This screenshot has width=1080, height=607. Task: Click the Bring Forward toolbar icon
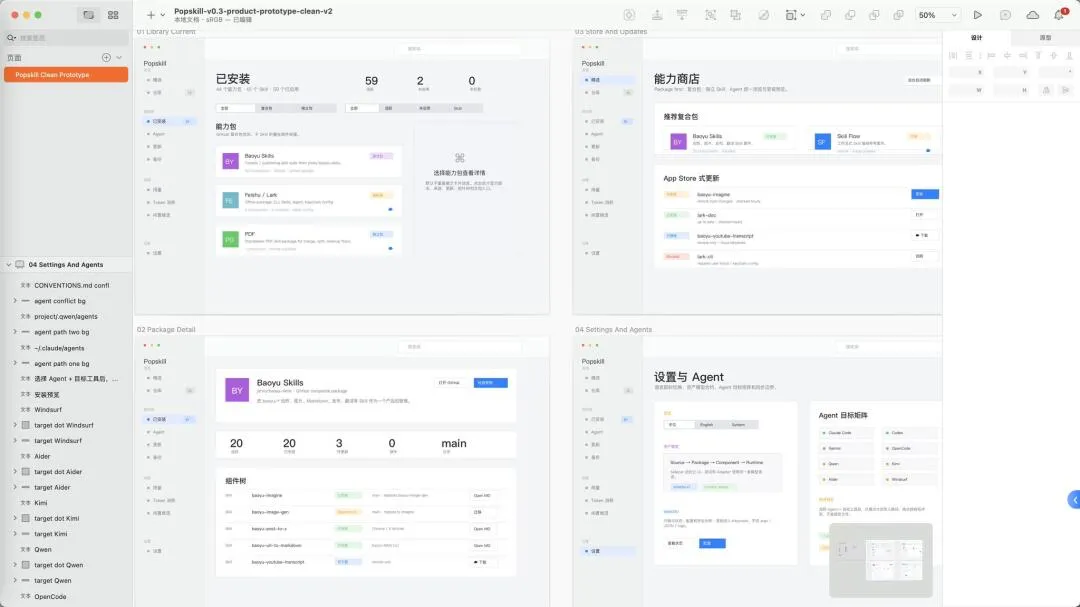coord(657,14)
